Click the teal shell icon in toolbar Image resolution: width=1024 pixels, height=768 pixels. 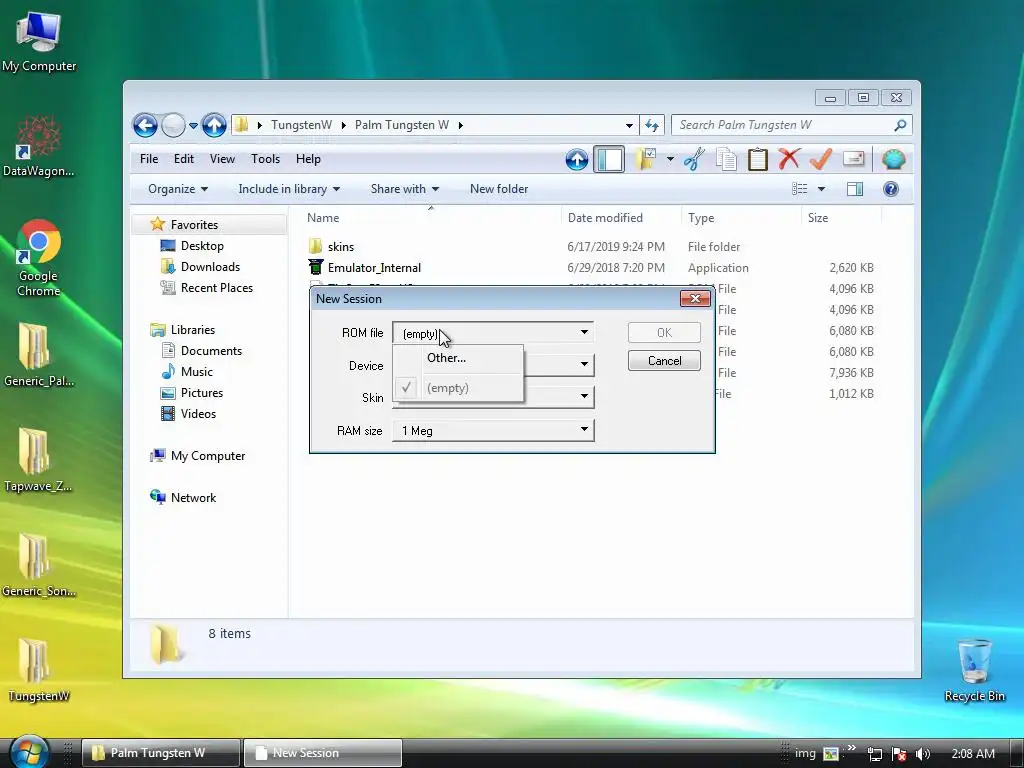(893, 159)
